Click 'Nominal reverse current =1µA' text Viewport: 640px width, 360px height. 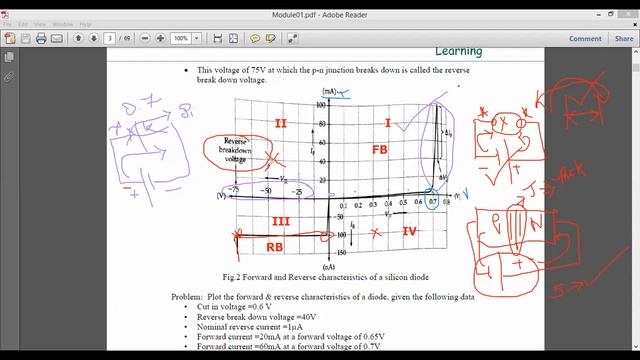(x=249, y=327)
